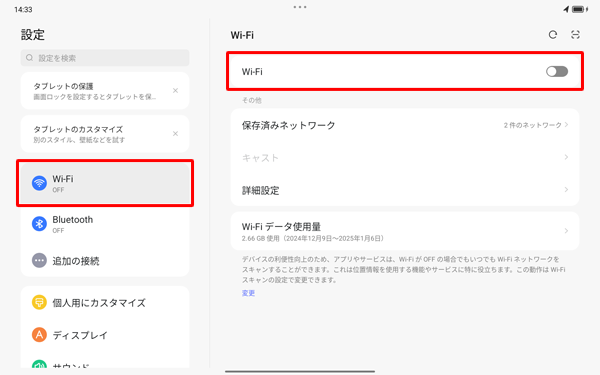600x375 pixels.
Task: Click the 設定を検索 search field
Action: (105, 58)
